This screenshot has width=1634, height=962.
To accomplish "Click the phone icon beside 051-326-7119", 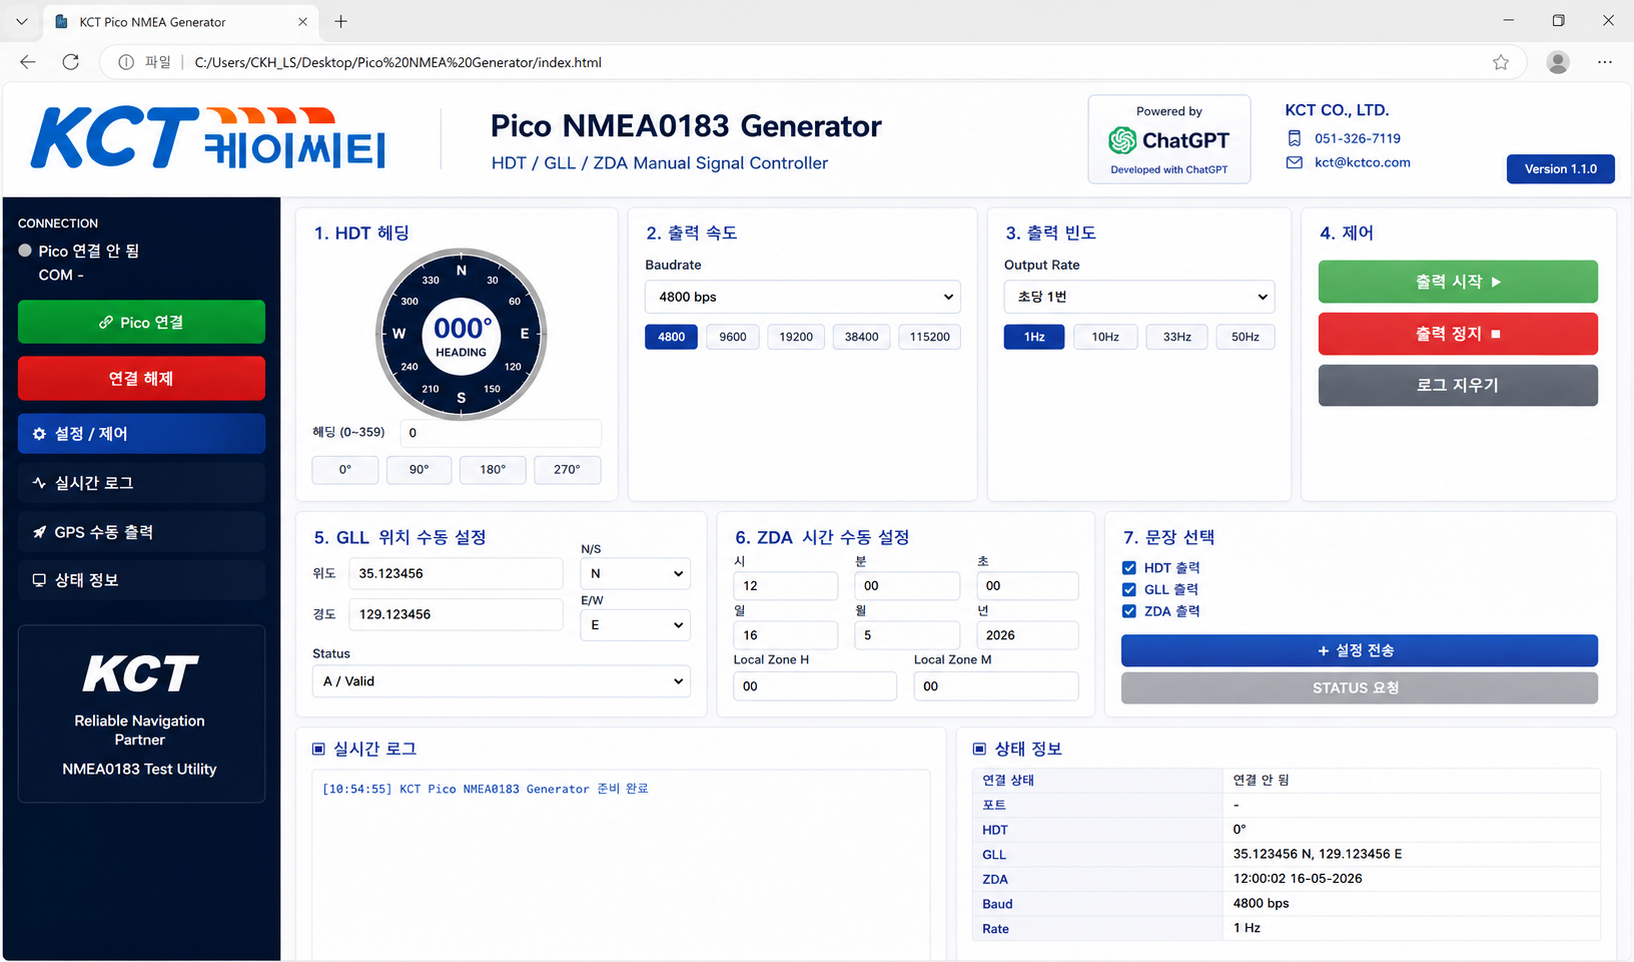I will point(1294,138).
